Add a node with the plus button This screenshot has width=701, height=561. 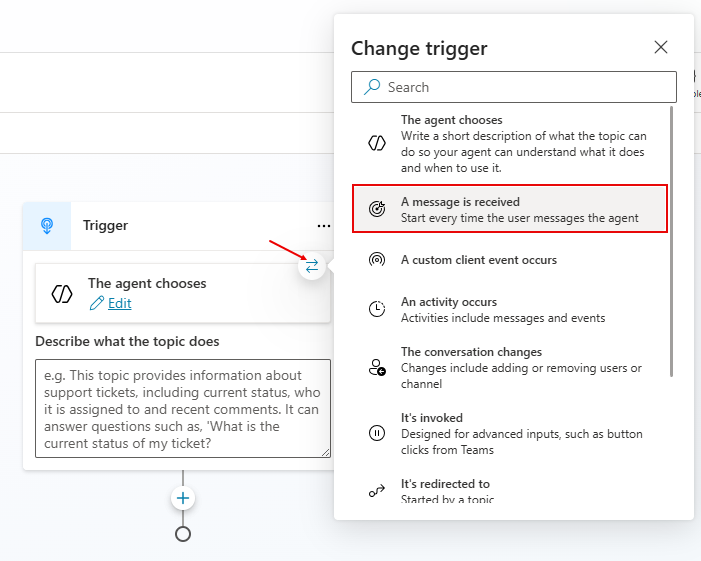coord(183,498)
